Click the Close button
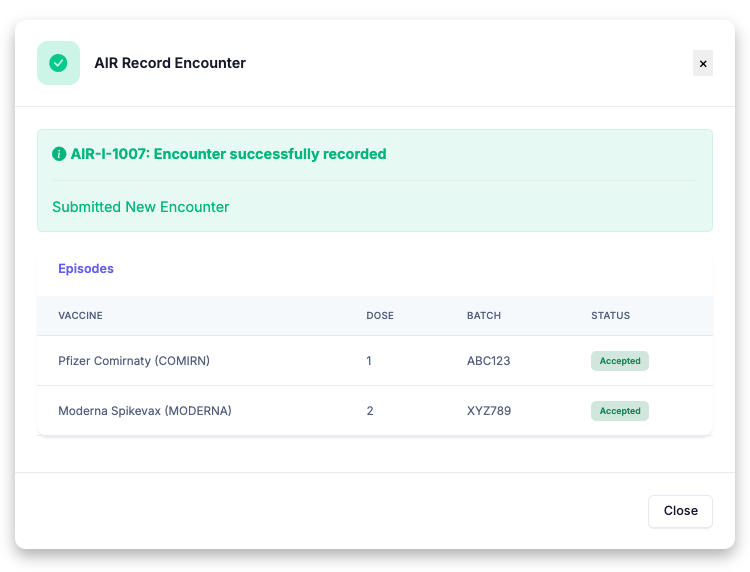This screenshot has height=572, width=750. coord(680,511)
